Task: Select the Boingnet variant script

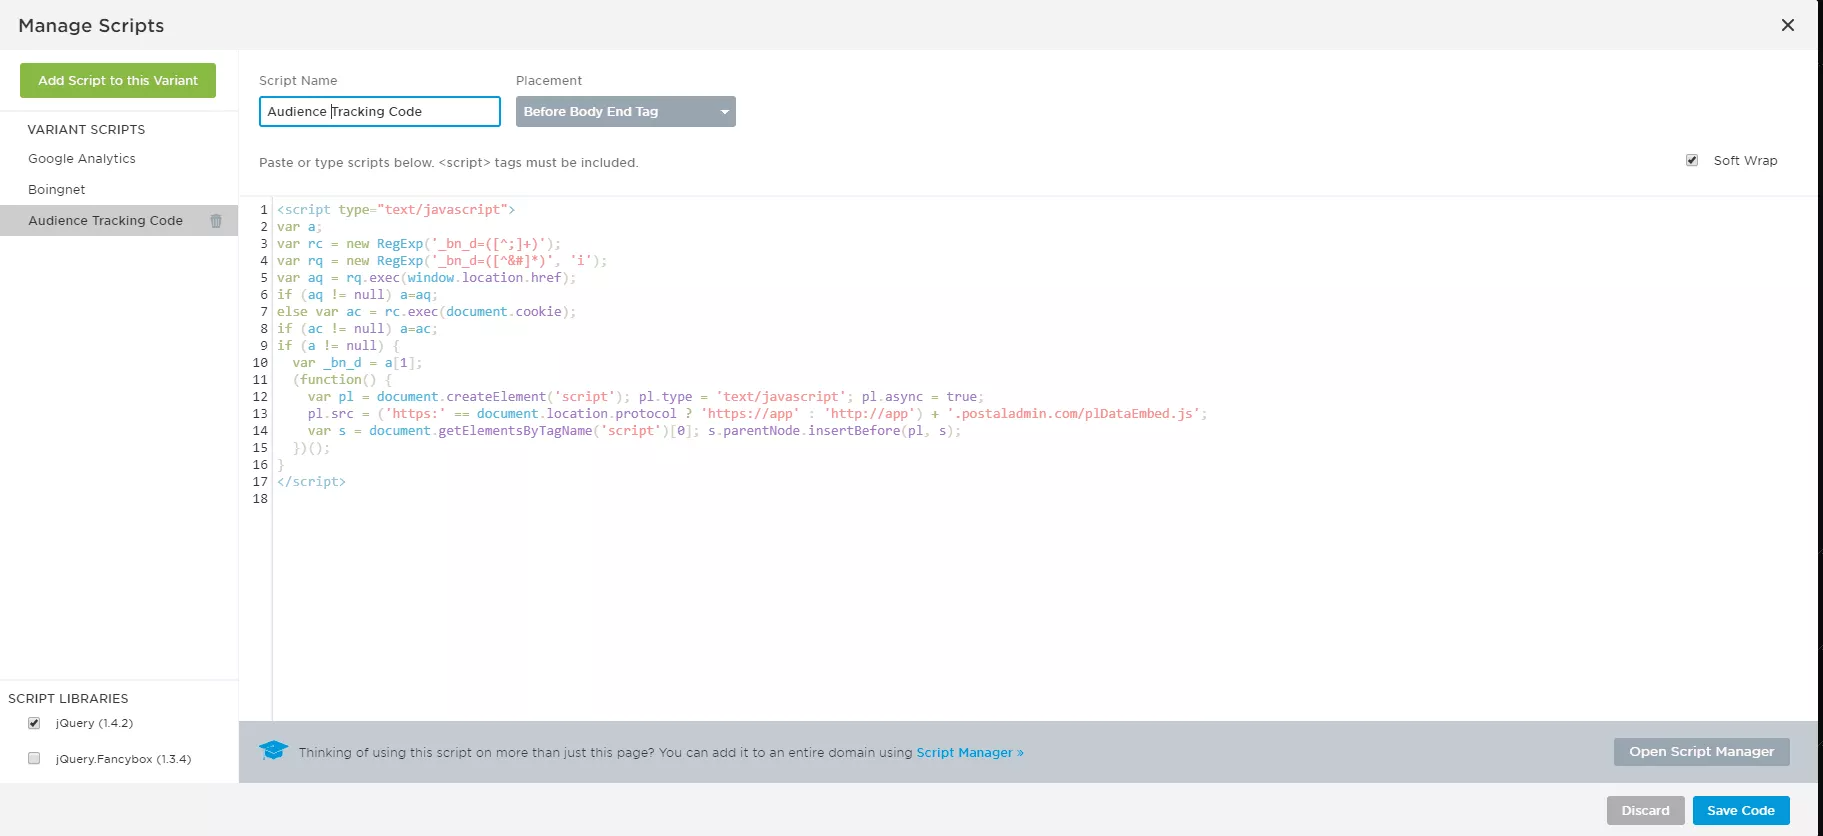Action: [x=57, y=190]
